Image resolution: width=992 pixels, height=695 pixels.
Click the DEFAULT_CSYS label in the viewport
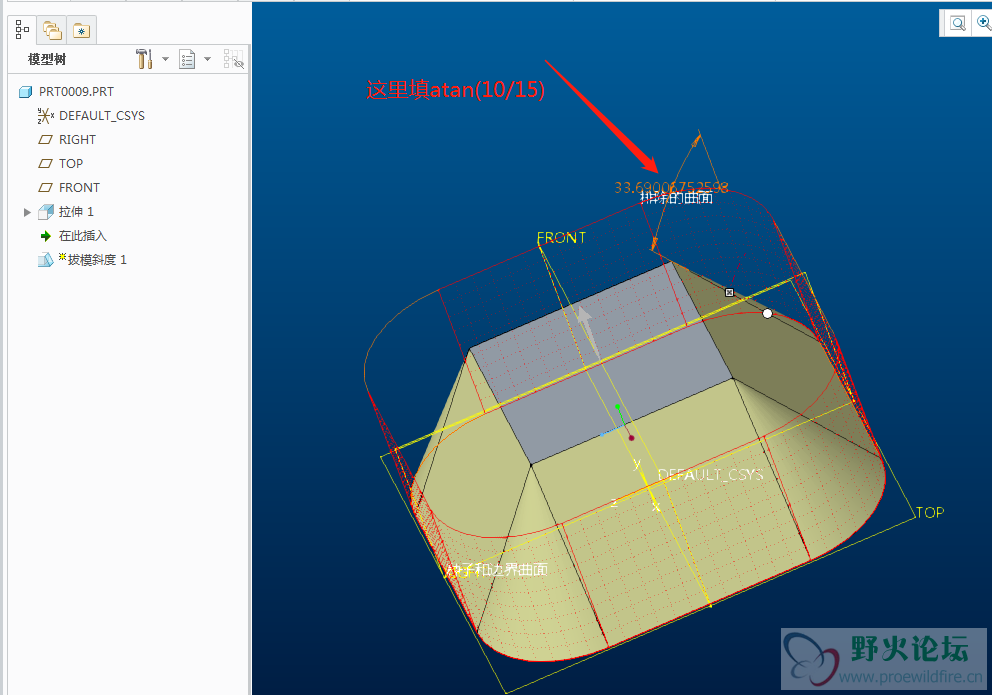click(x=710, y=474)
